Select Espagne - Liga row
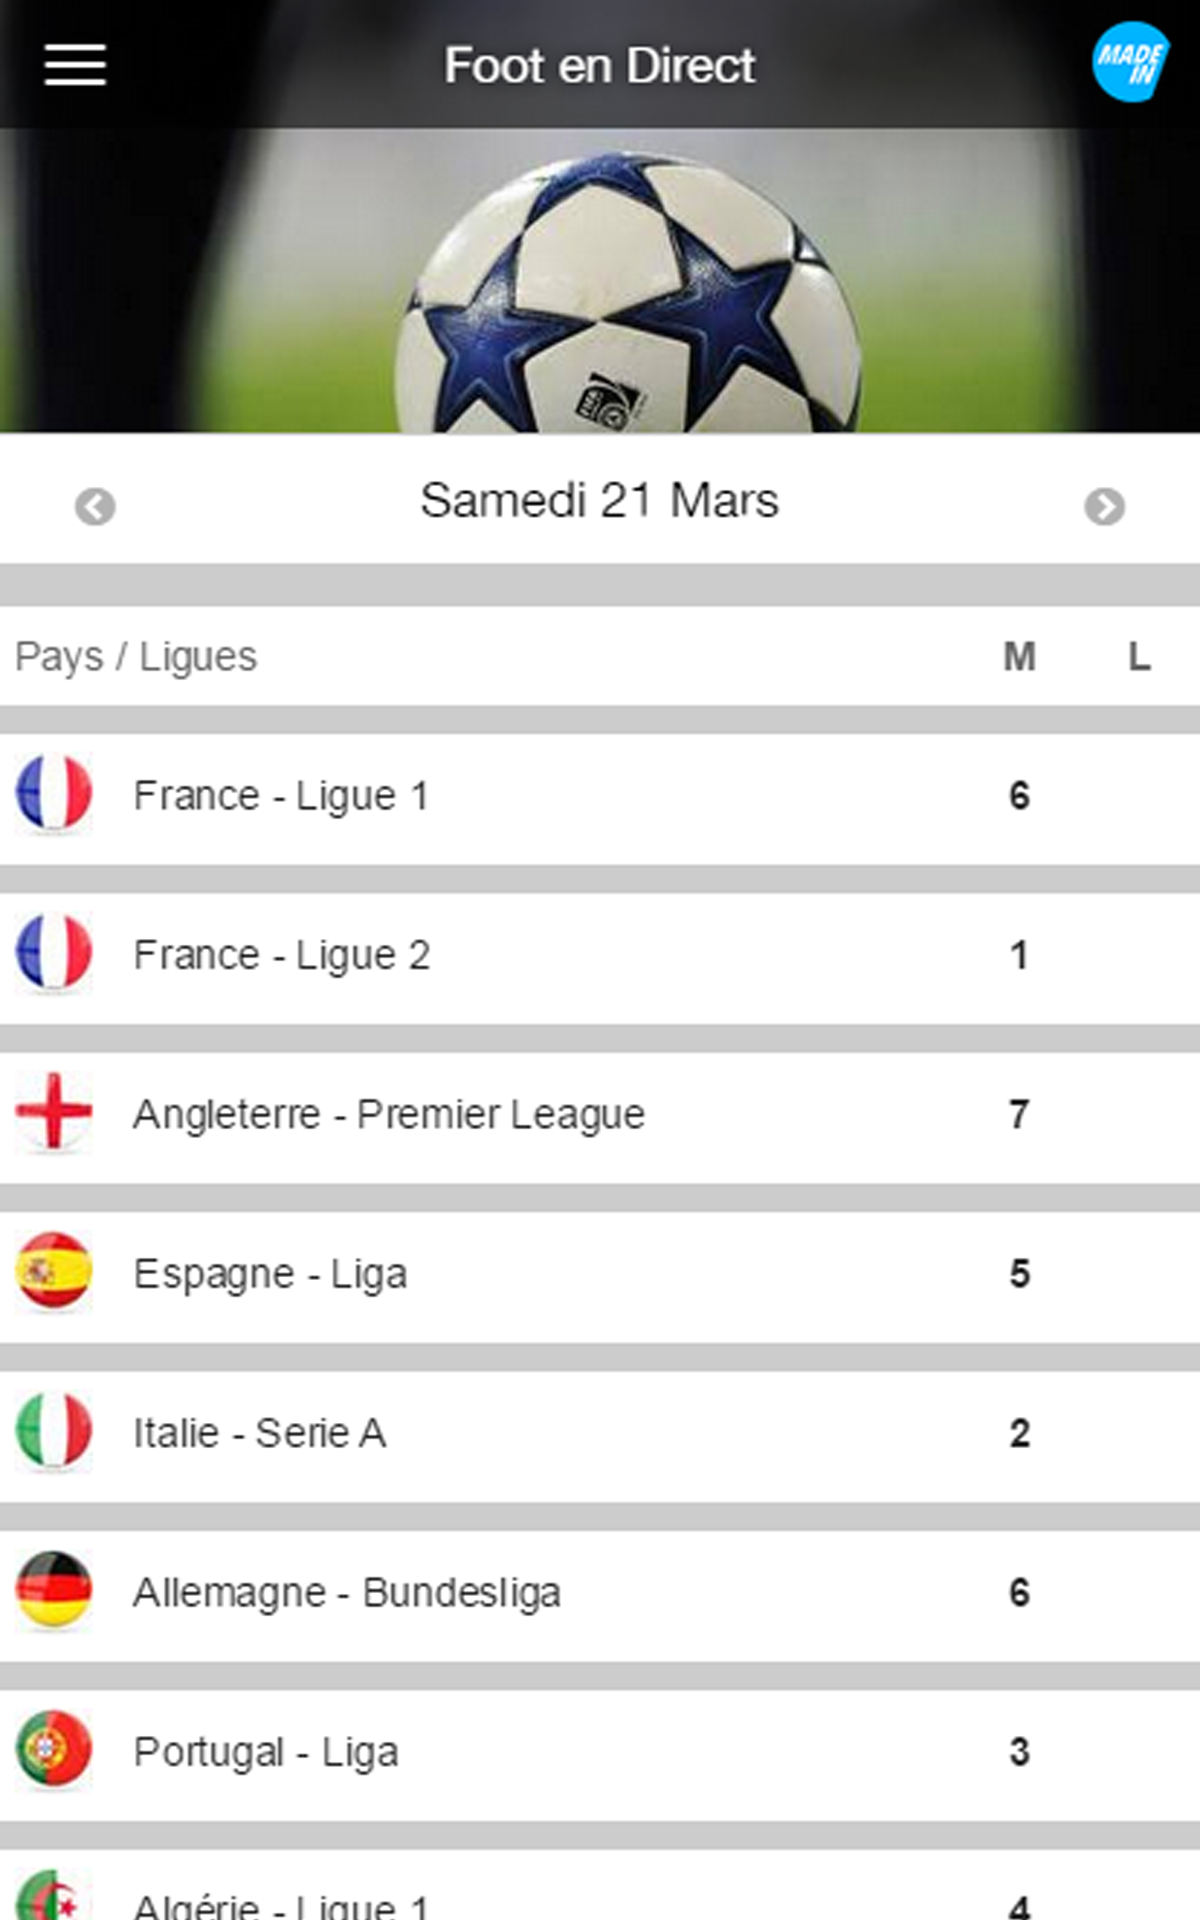 tap(270, 1274)
